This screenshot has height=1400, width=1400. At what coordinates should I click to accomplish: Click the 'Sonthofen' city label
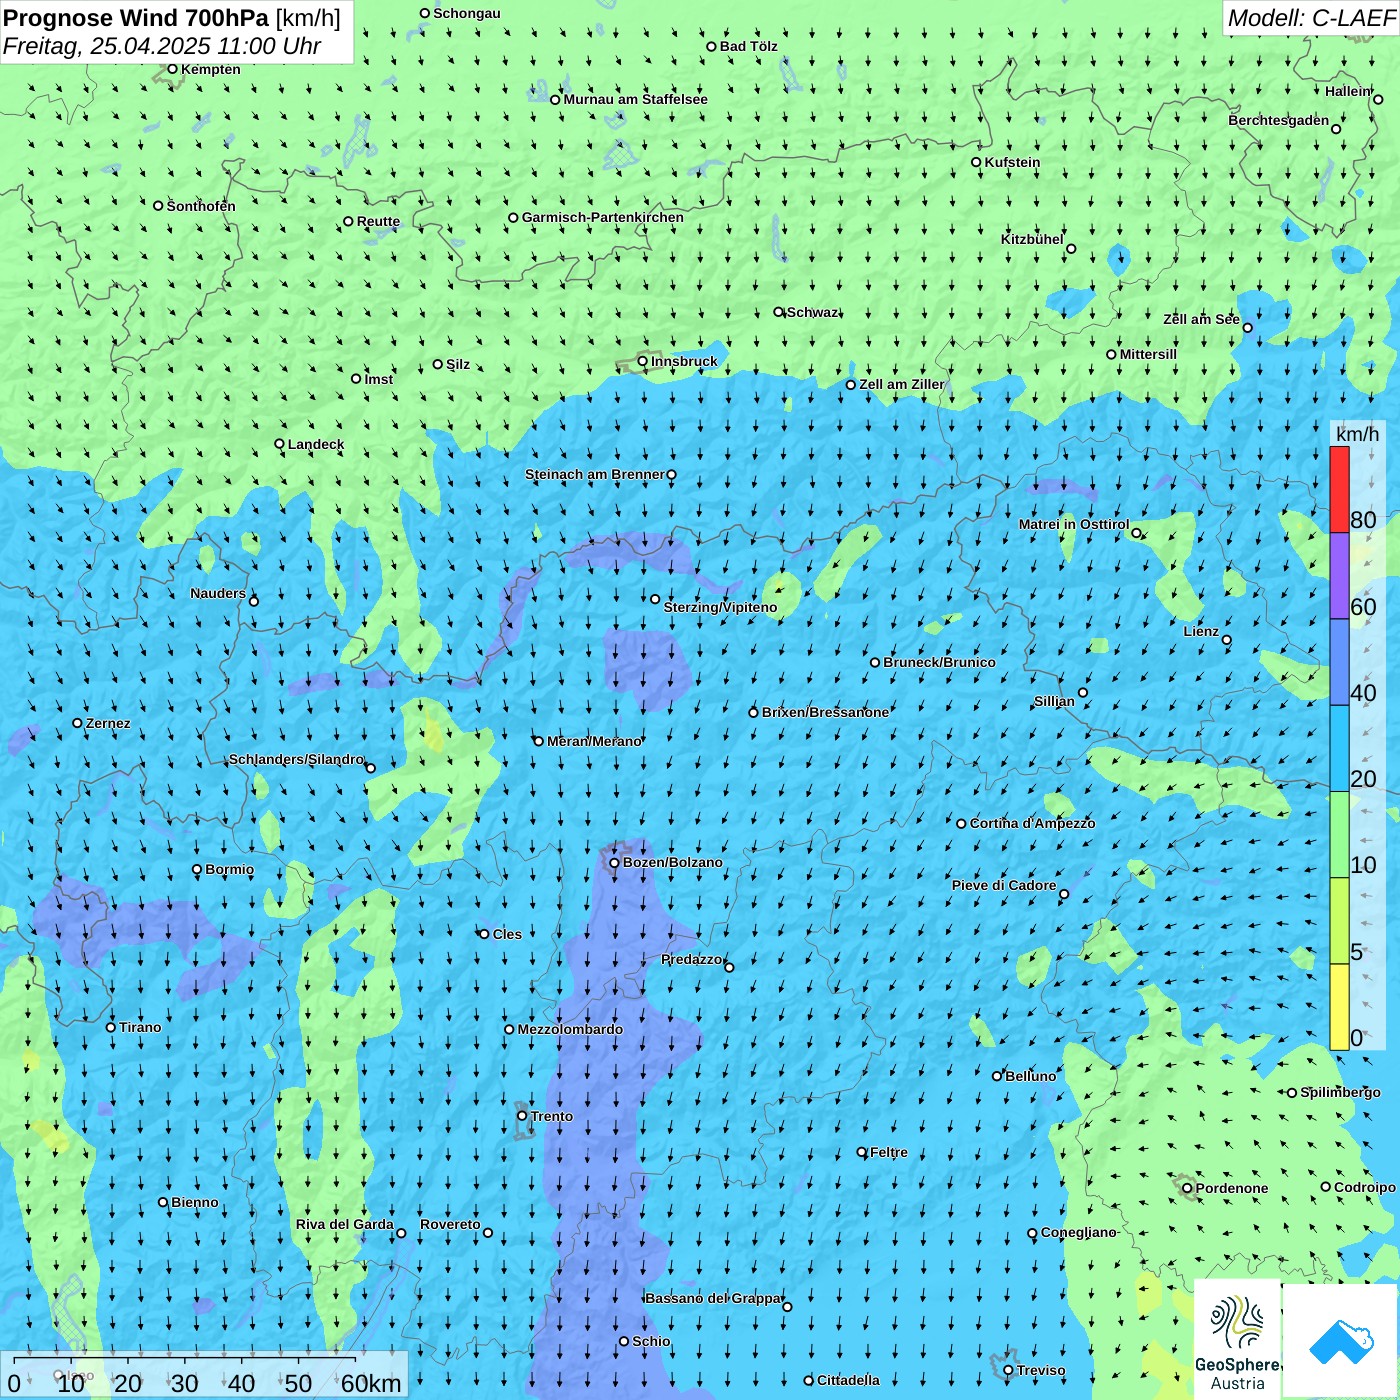tap(201, 206)
